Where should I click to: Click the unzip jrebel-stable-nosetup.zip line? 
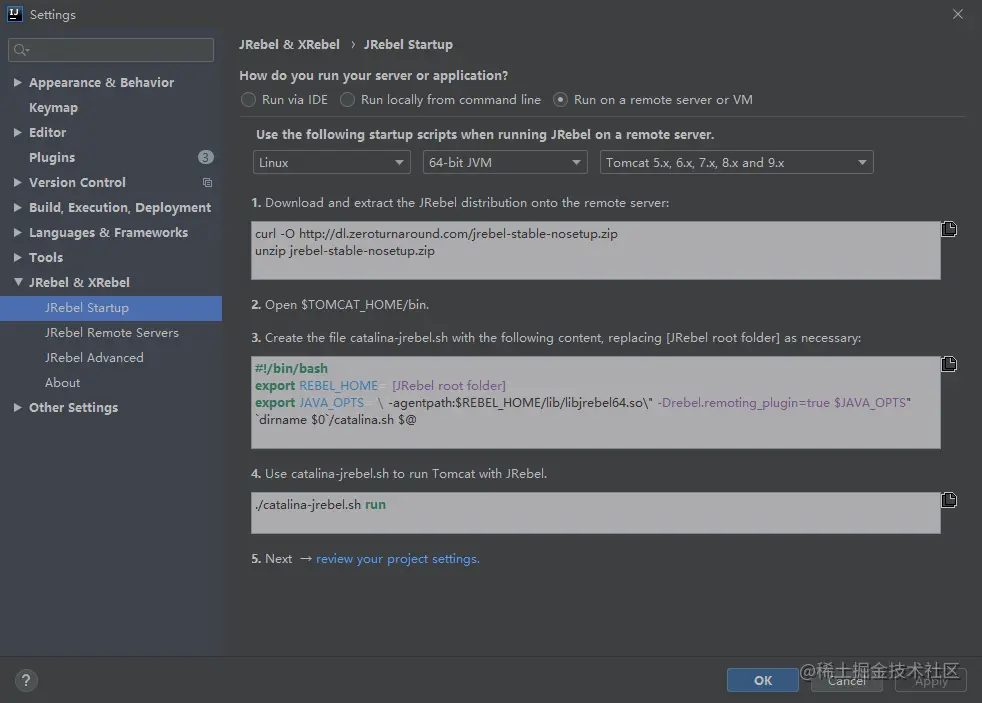click(344, 251)
